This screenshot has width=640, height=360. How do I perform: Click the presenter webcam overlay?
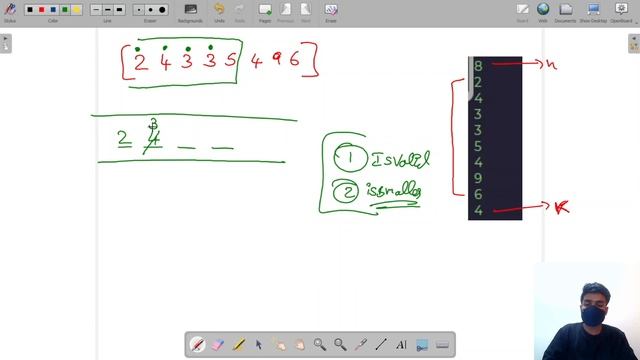[x=587, y=312]
